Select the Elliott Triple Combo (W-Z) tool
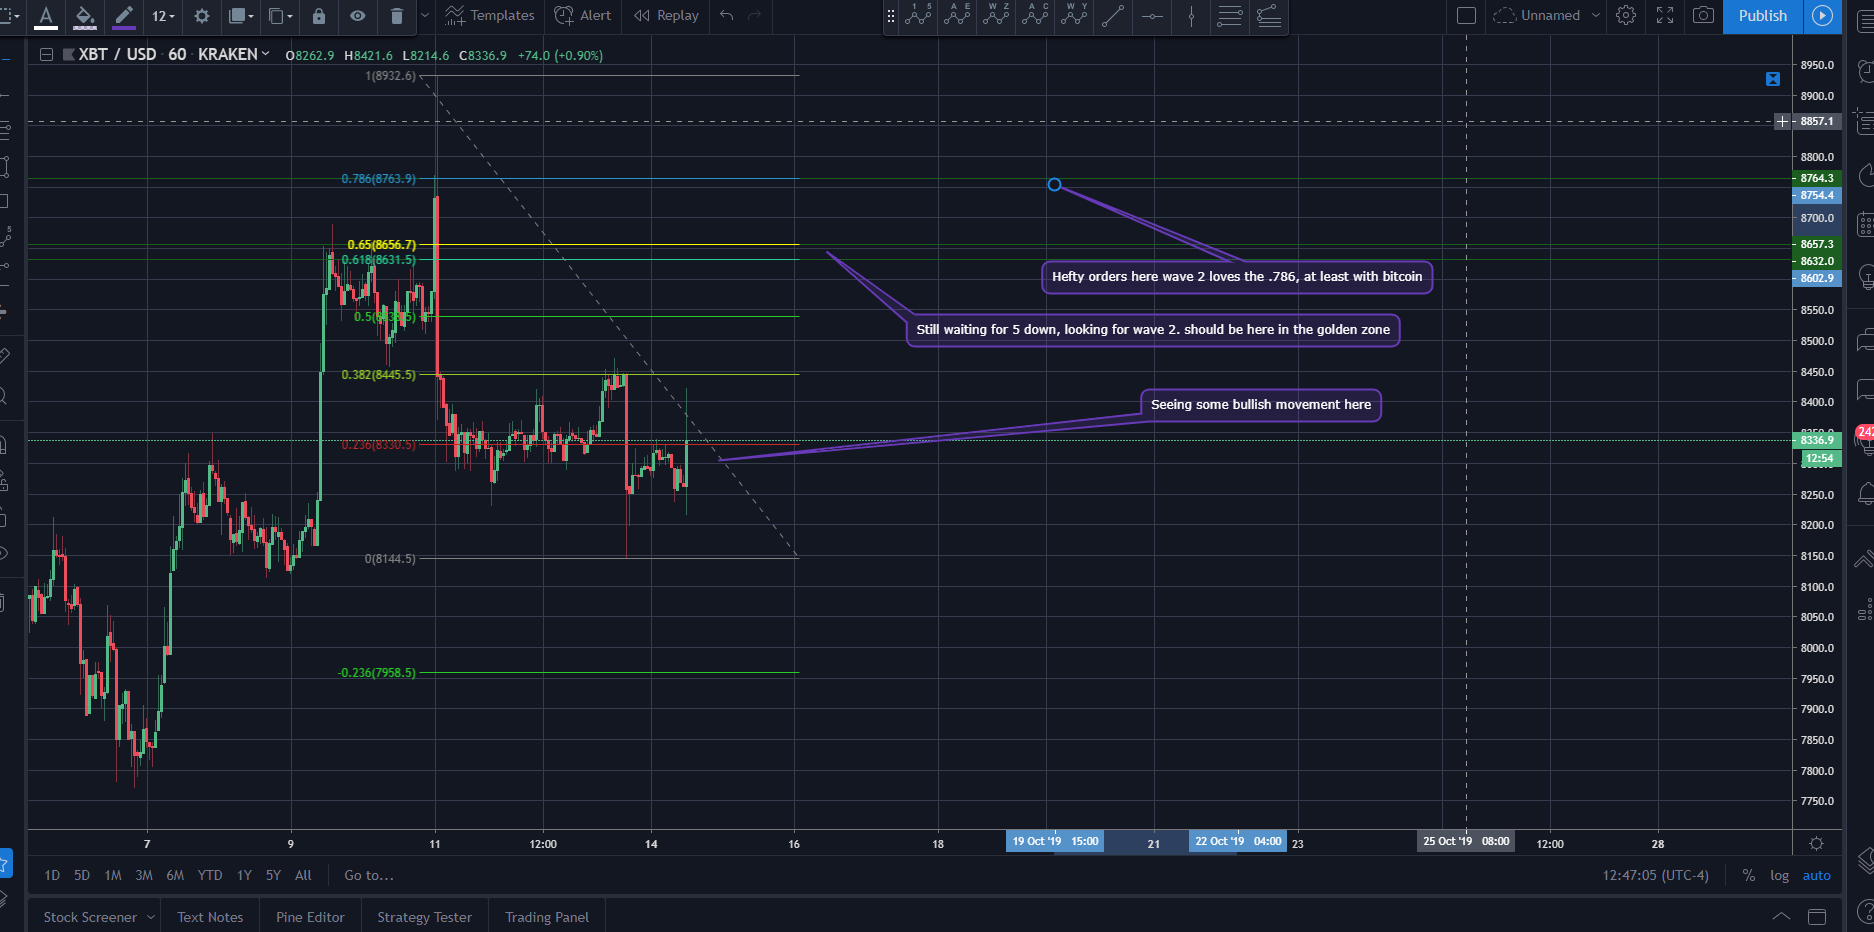The width and height of the screenshot is (1874, 932). point(996,16)
